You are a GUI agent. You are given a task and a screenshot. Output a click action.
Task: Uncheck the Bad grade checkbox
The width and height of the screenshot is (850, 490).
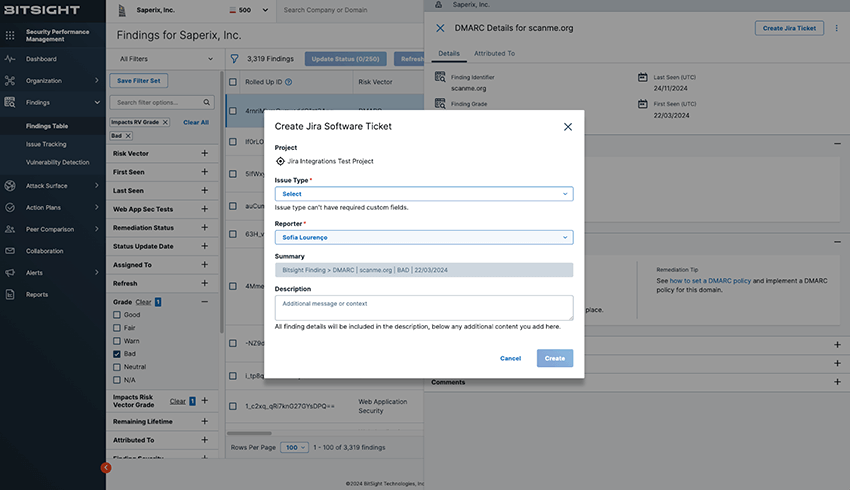[117, 354]
